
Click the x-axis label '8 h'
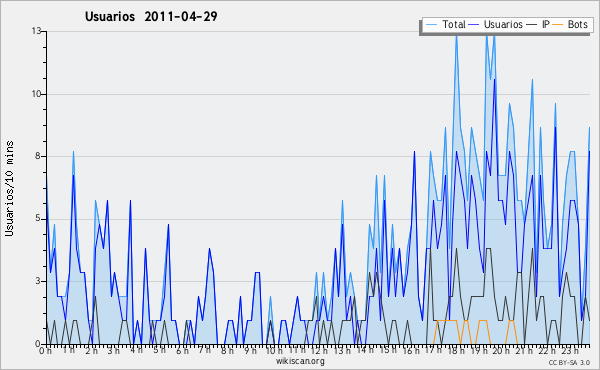pyautogui.click(x=227, y=350)
